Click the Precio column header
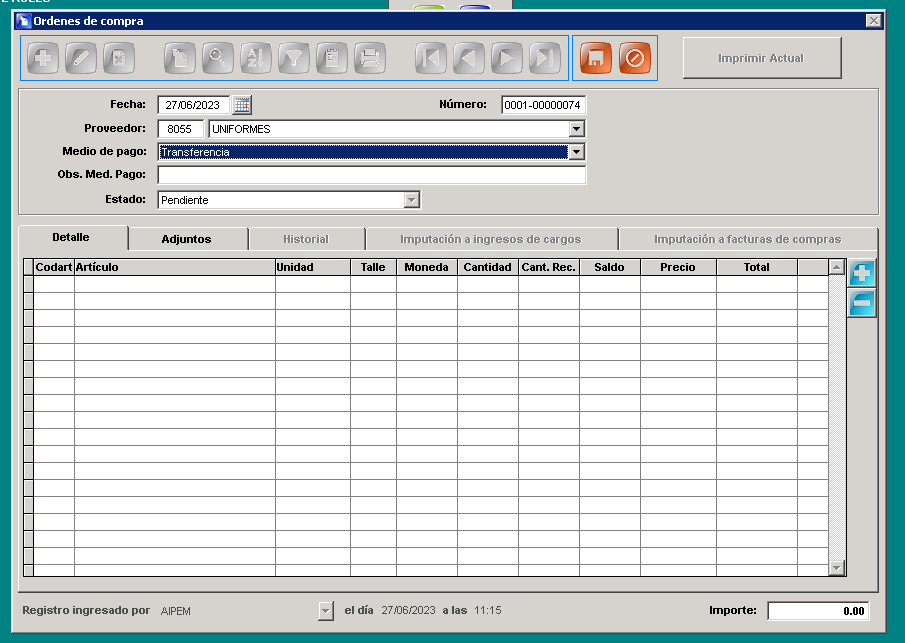 pos(678,267)
